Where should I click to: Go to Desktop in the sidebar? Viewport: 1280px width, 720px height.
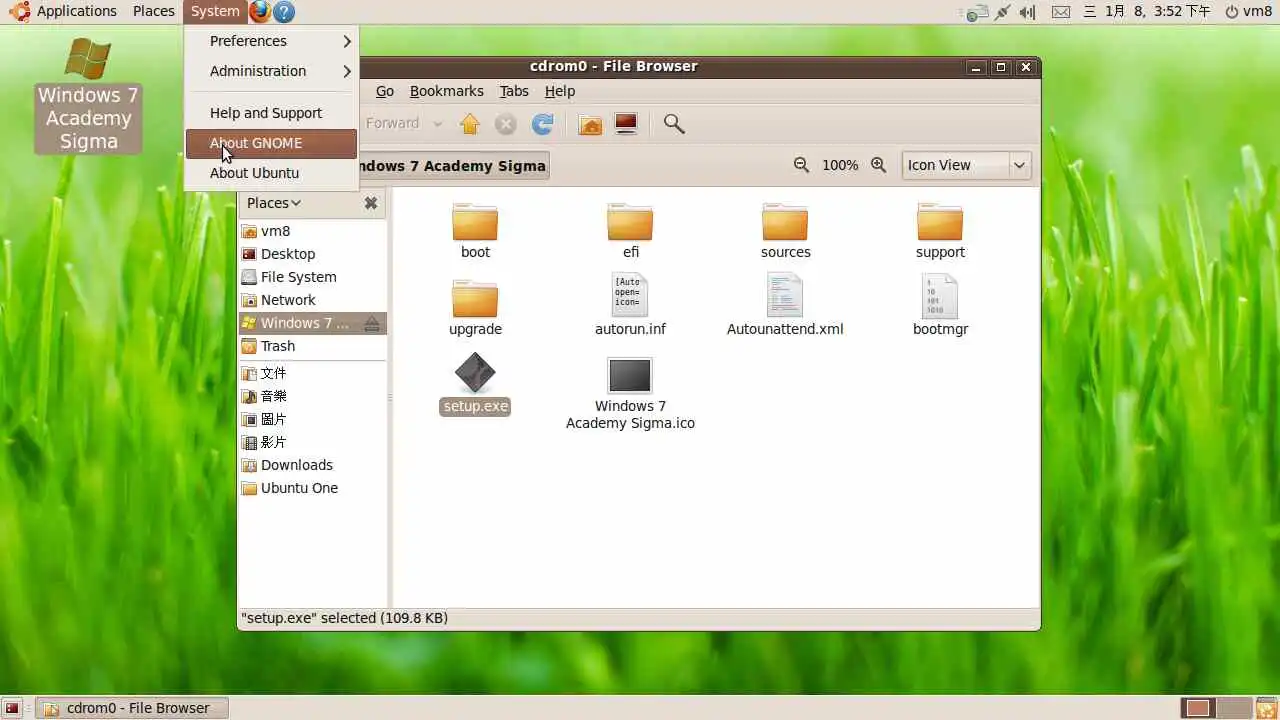tap(312, 254)
